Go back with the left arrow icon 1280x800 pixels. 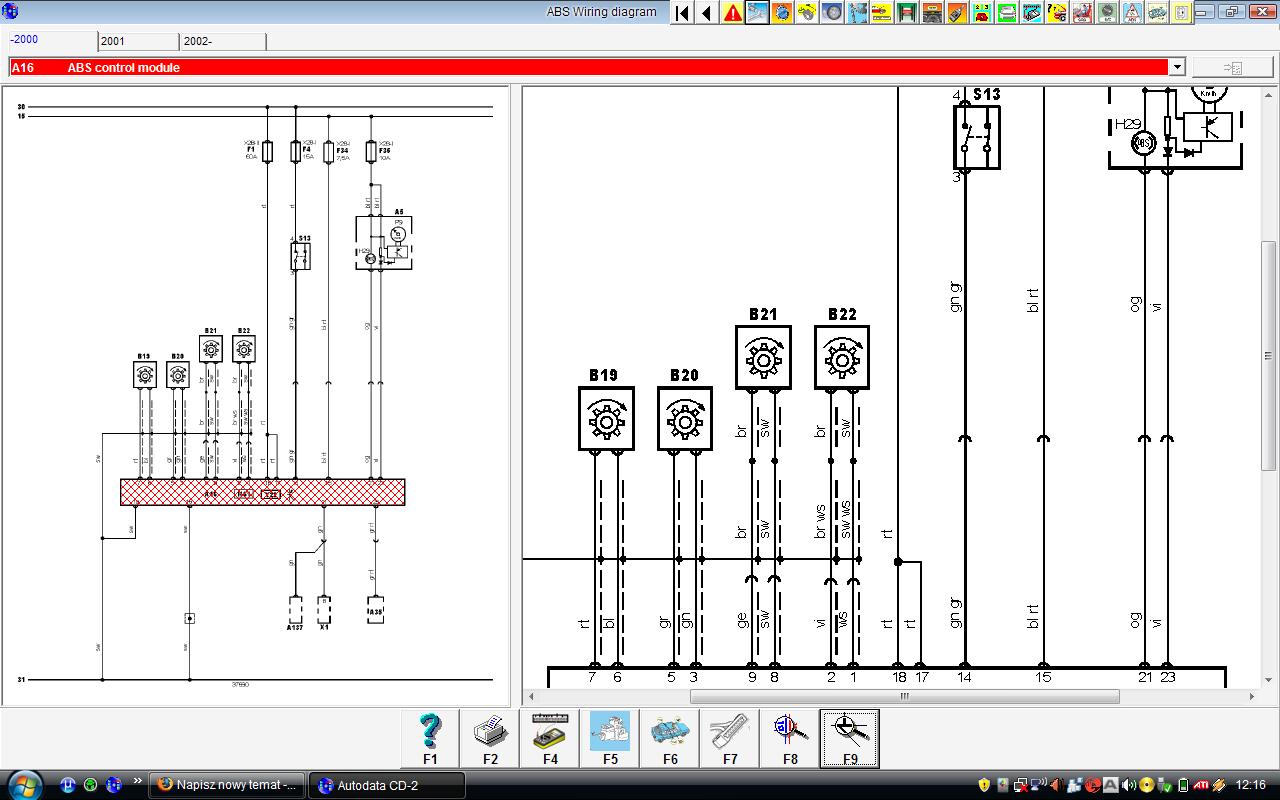click(707, 13)
